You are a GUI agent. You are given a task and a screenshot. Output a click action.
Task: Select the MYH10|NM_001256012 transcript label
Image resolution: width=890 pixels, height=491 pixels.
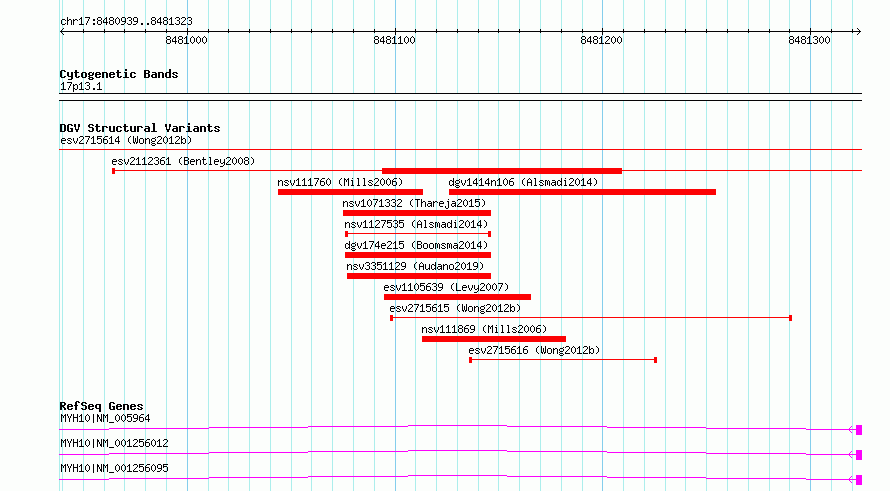(x=114, y=443)
